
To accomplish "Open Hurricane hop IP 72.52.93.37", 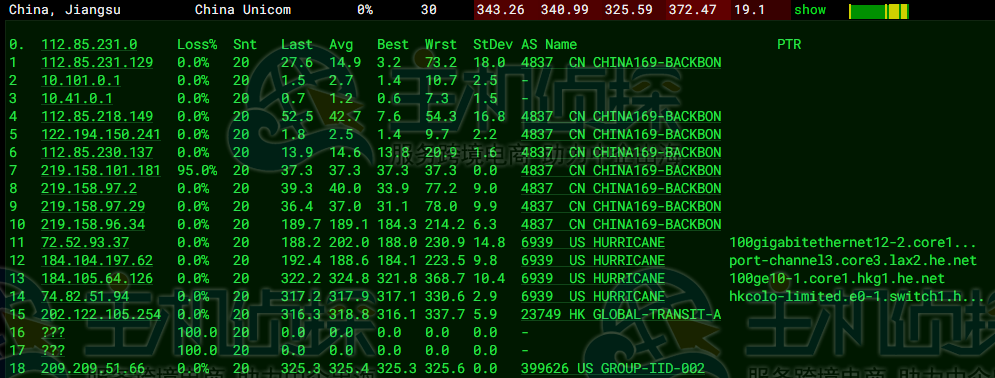I will [x=85, y=242].
